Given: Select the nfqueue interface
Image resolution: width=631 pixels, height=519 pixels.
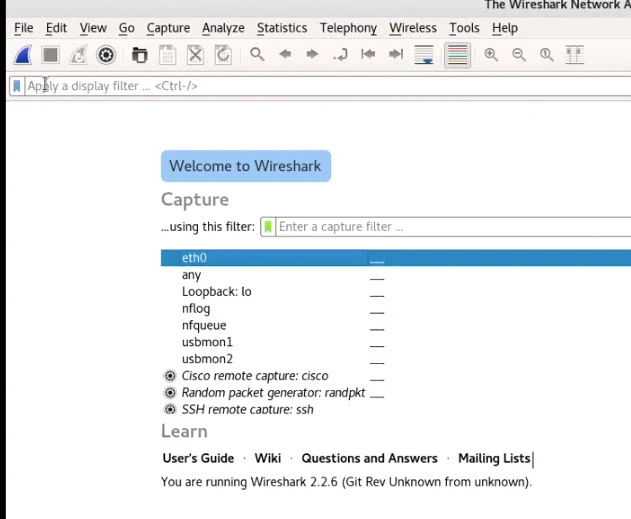Looking at the screenshot, I should click(396, 325).
